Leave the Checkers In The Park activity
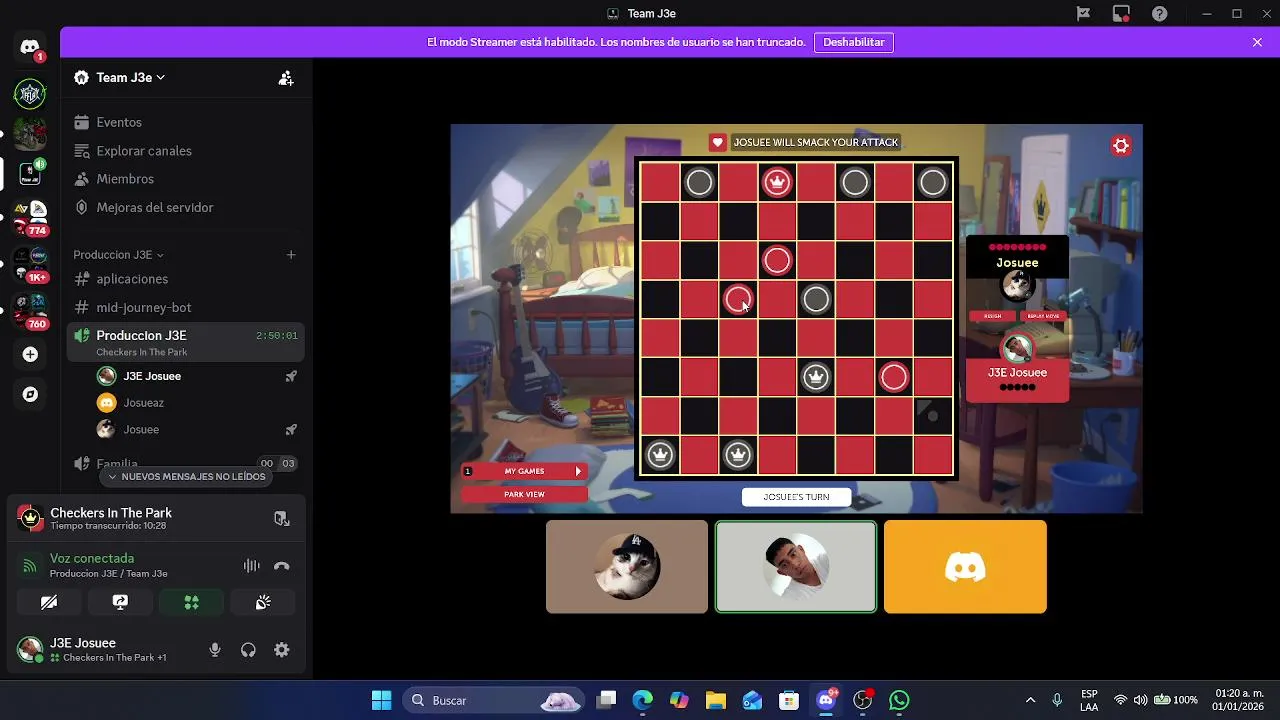 coord(282,518)
